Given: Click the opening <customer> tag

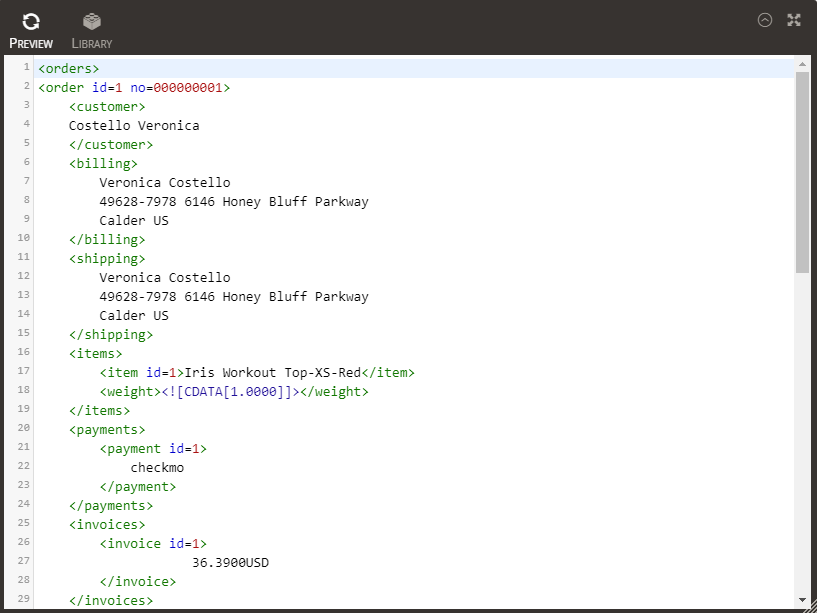Looking at the screenshot, I should coord(107,106).
